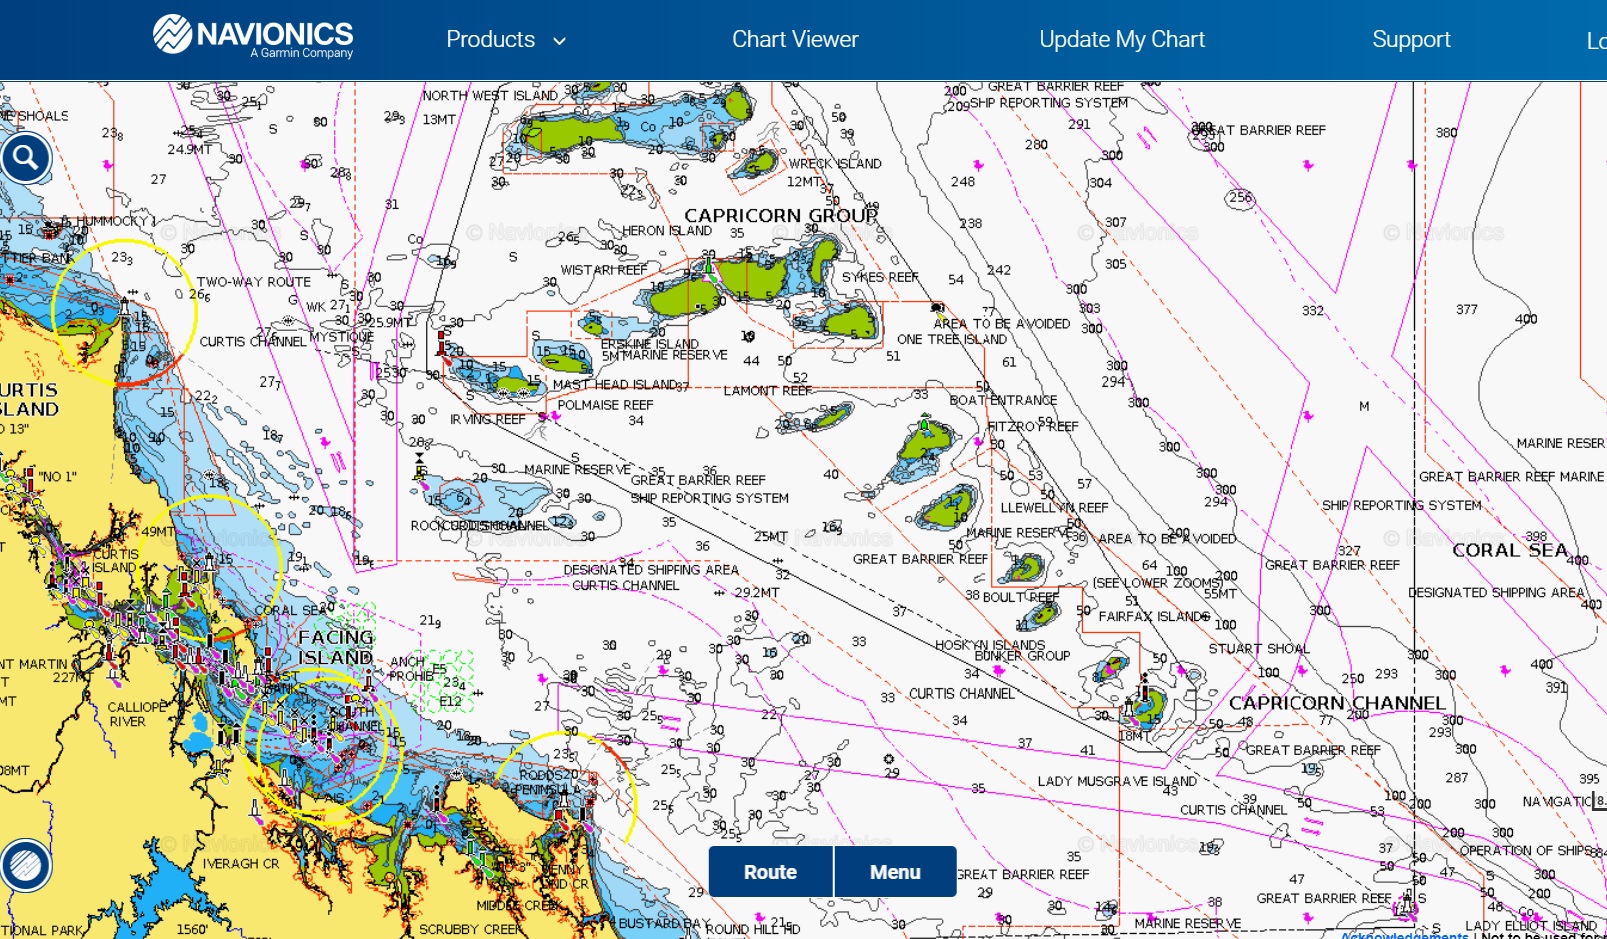Viewport: 1607px width, 939px height.
Task: Click the red beacon west of Mast Head Island
Action: click(441, 341)
